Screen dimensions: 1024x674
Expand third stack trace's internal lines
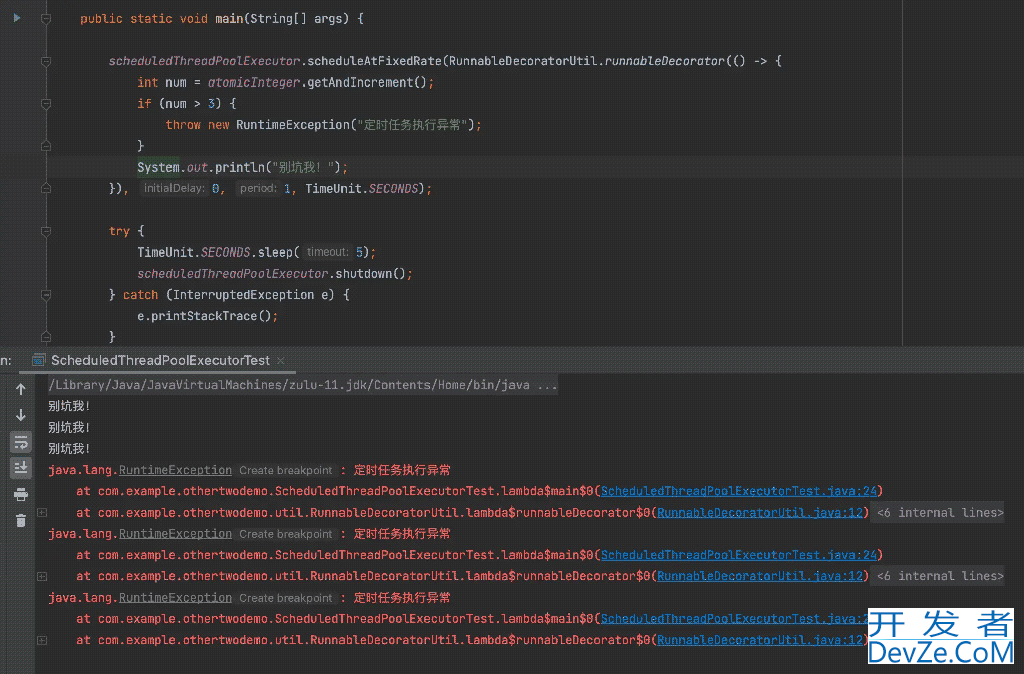(x=42, y=640)
